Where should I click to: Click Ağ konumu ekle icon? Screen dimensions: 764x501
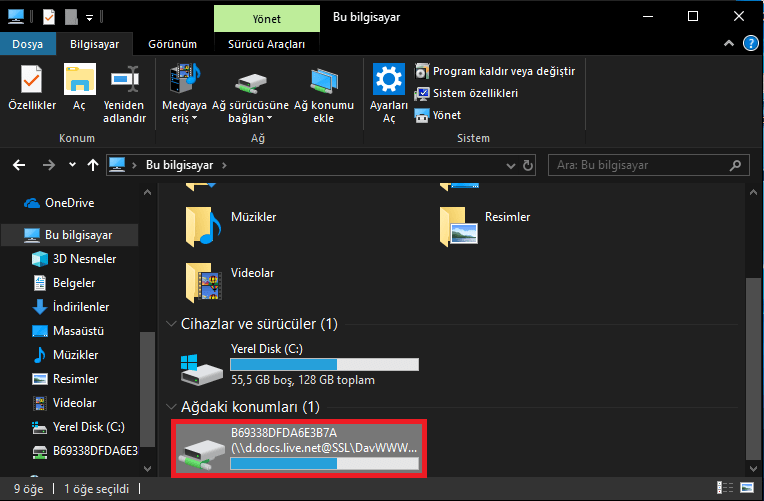pyautogui.click(x=324, y=94)
